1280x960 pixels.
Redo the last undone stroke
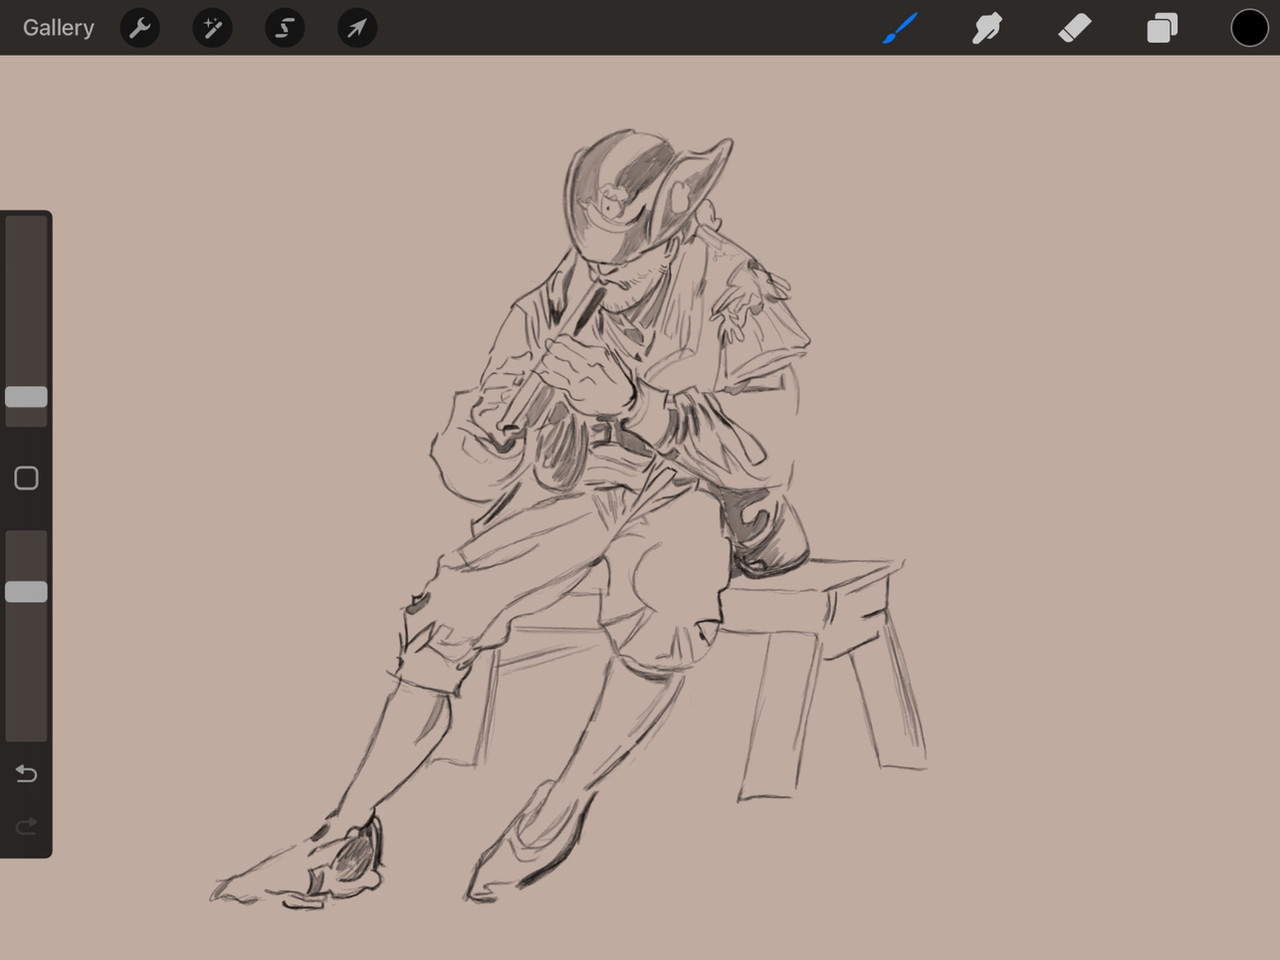coord(26,826)
